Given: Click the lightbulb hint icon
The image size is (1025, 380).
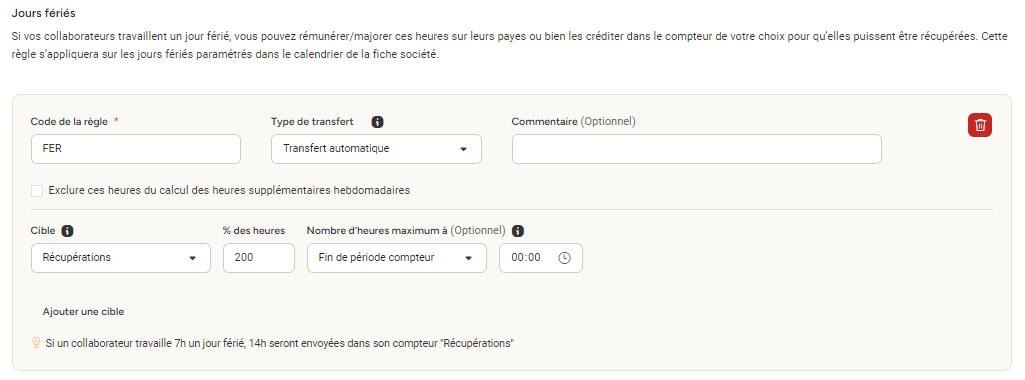Looking at the screenshot, I should click(x=36, y=342).
